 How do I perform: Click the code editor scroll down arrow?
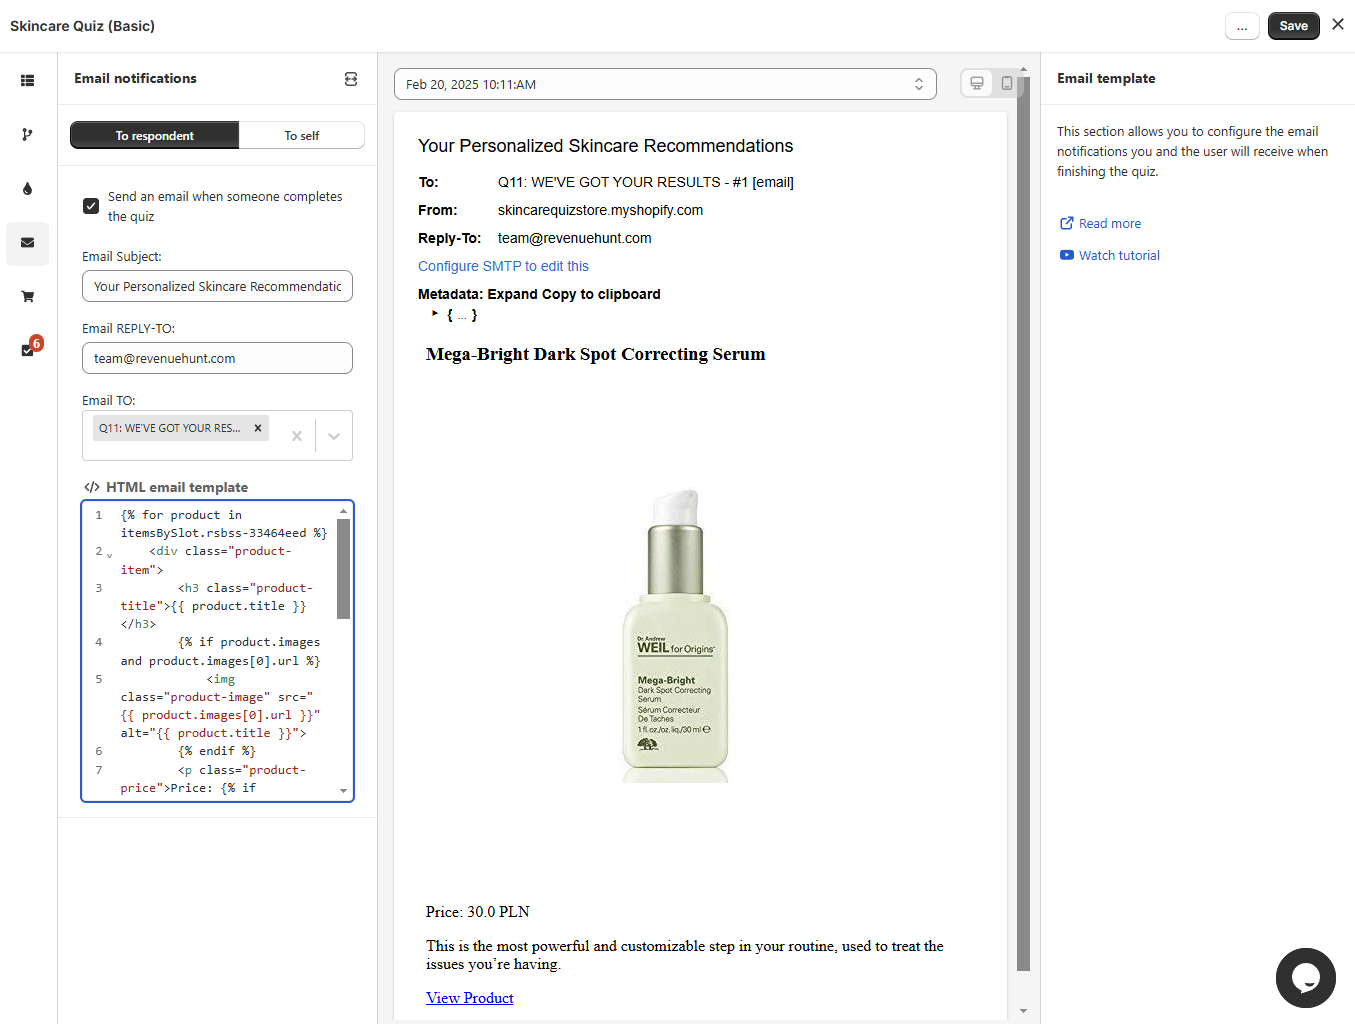(343, 791)
